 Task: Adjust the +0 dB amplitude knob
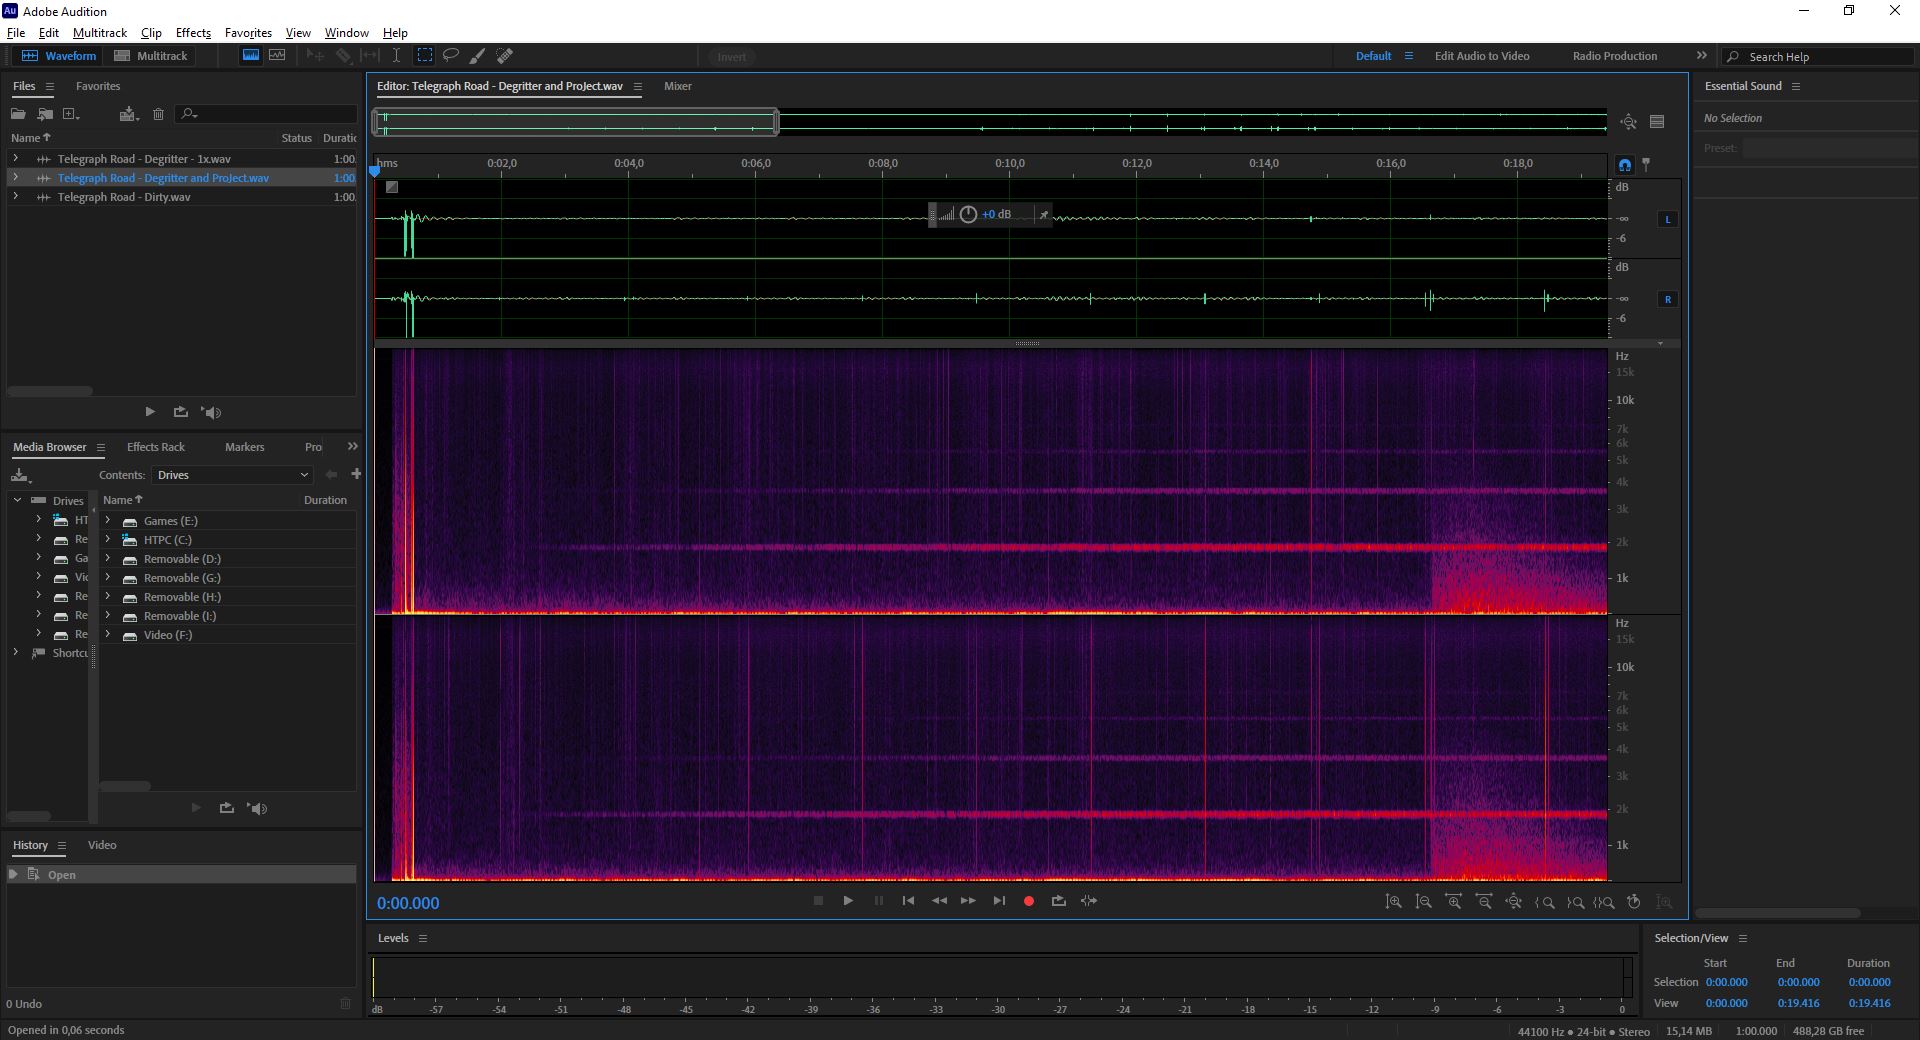click(x=968, y=215)
